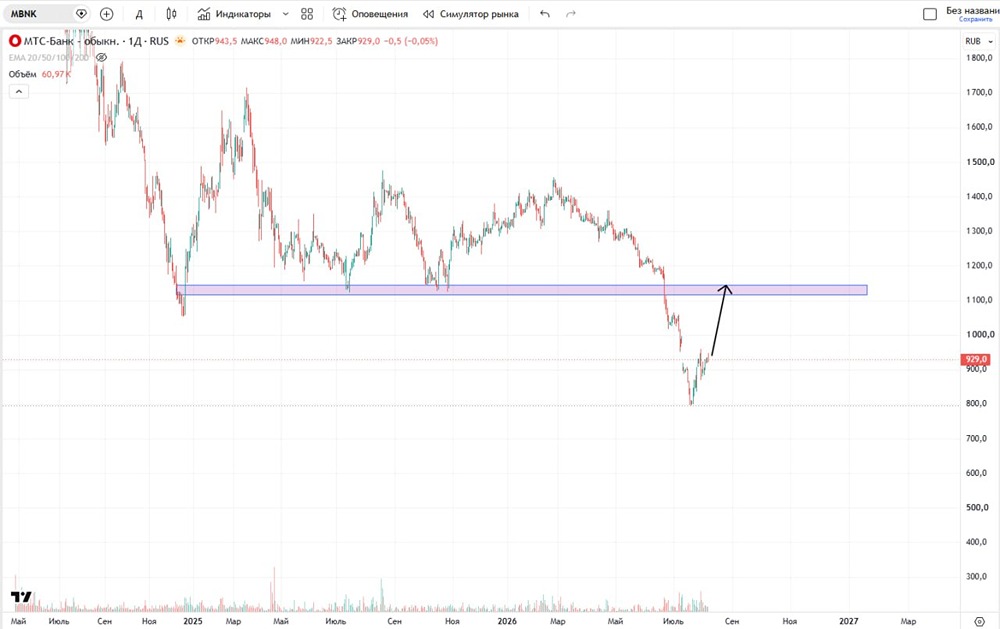Click the 1100,0 price axis label
Image resolution: width=1000 pixels, height=629 pixels.
979,300
